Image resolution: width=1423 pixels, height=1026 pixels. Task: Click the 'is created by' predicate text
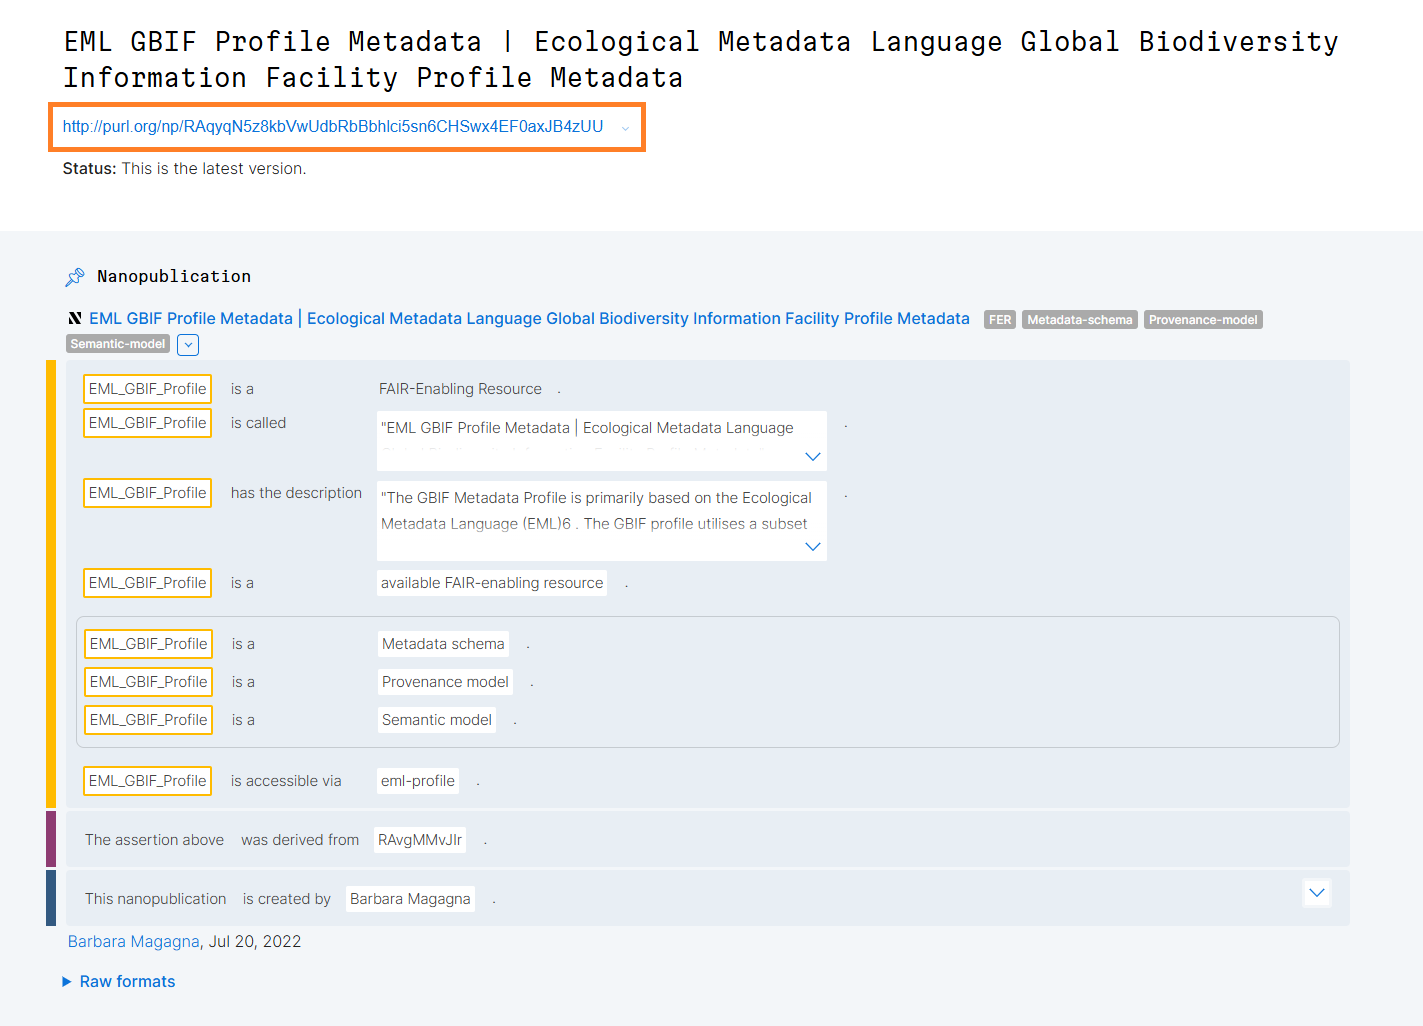click(x=286, y=899)
